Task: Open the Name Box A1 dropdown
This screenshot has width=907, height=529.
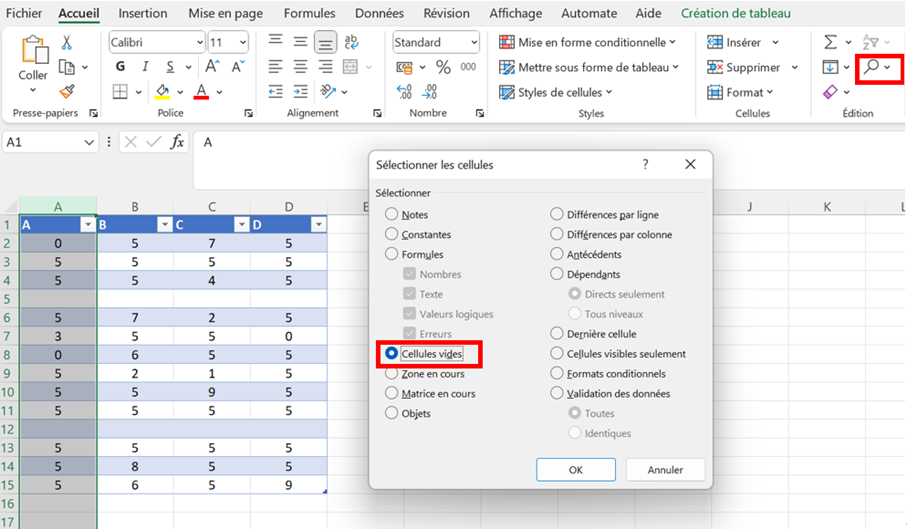Action: coord(89,142)
